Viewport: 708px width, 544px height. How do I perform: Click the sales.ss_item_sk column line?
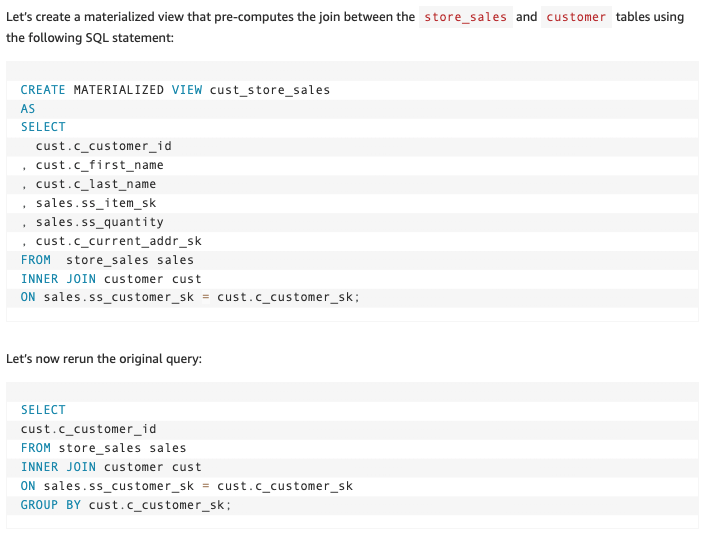click(x=88, y=203)
